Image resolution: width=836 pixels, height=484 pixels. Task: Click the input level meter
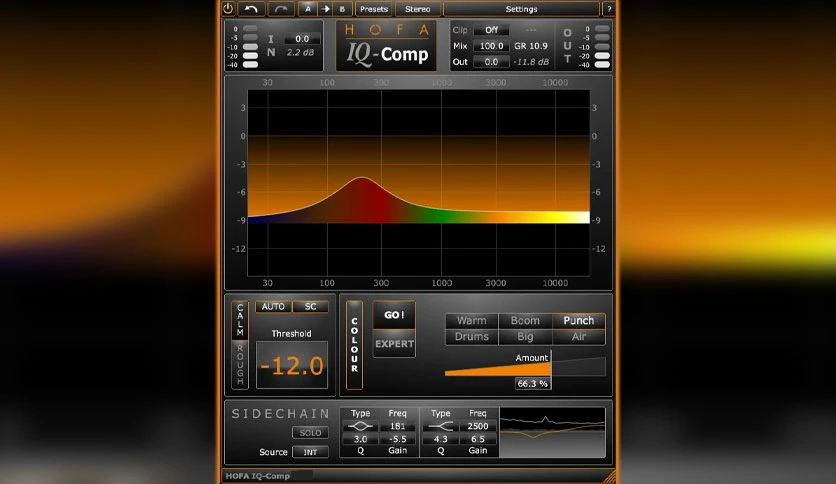[x=250, y=46]
